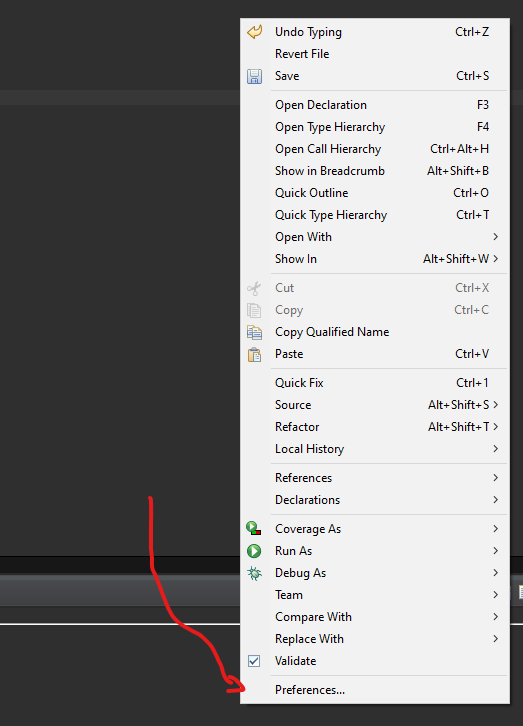Click the Save floppy disk icon

click(x=255, y=76)
